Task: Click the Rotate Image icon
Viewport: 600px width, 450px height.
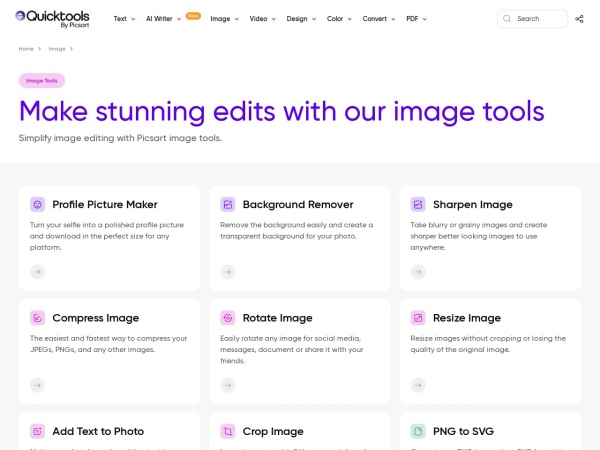Action: coord(228,318)
